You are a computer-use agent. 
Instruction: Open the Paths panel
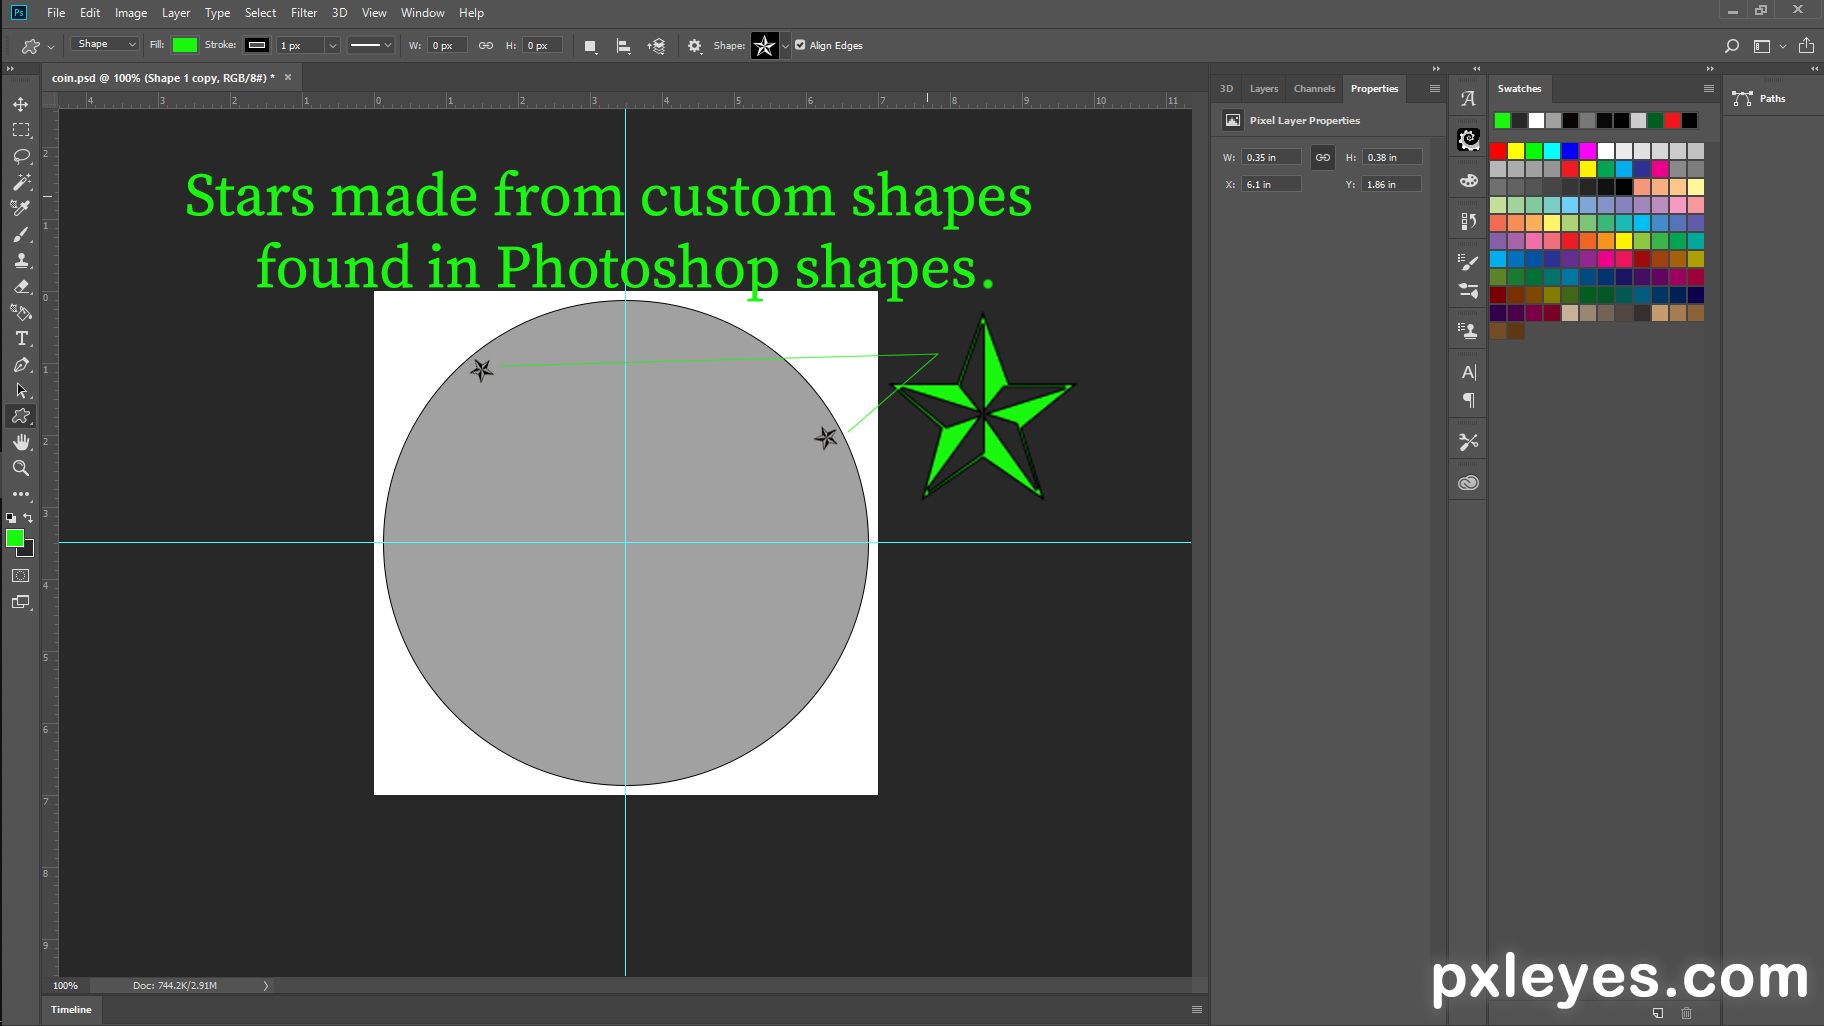point(1760,98)
